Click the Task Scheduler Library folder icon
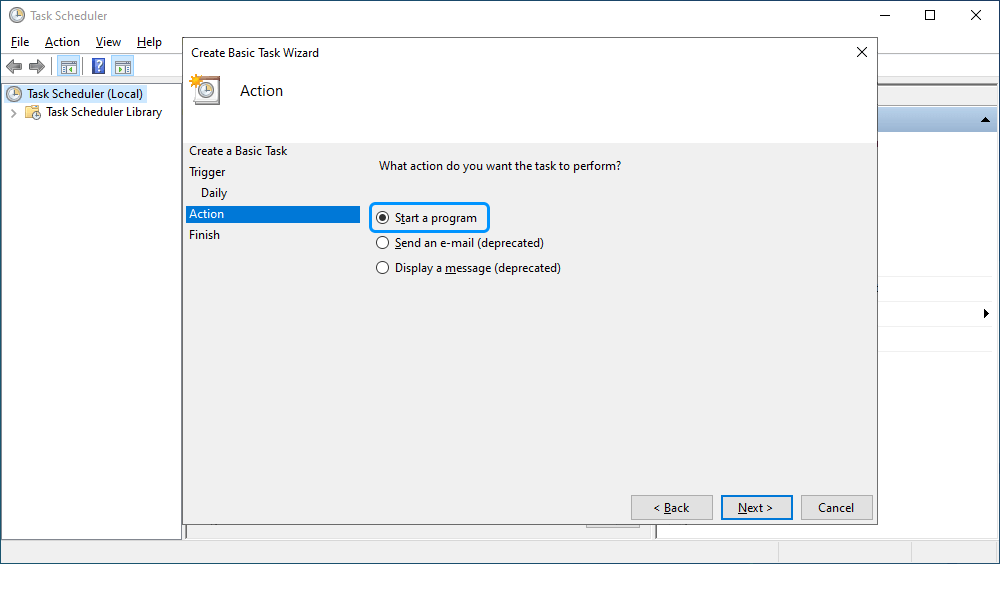This screenshot has height=600, width=1000. click(x=33, y=113)
